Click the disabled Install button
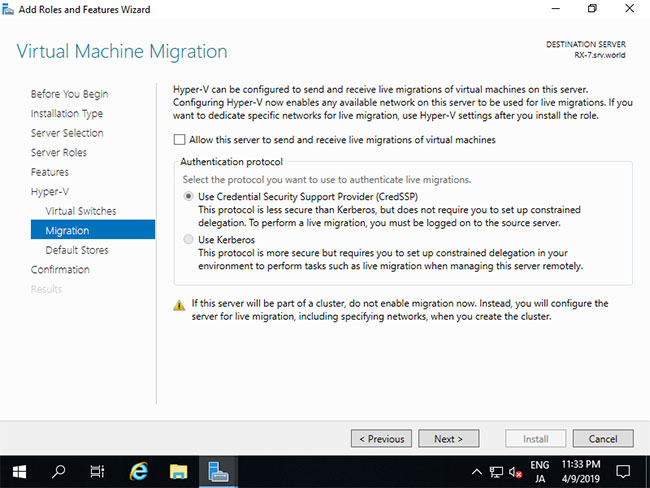The width and height of the screenshot is (650, 488). 536,439
